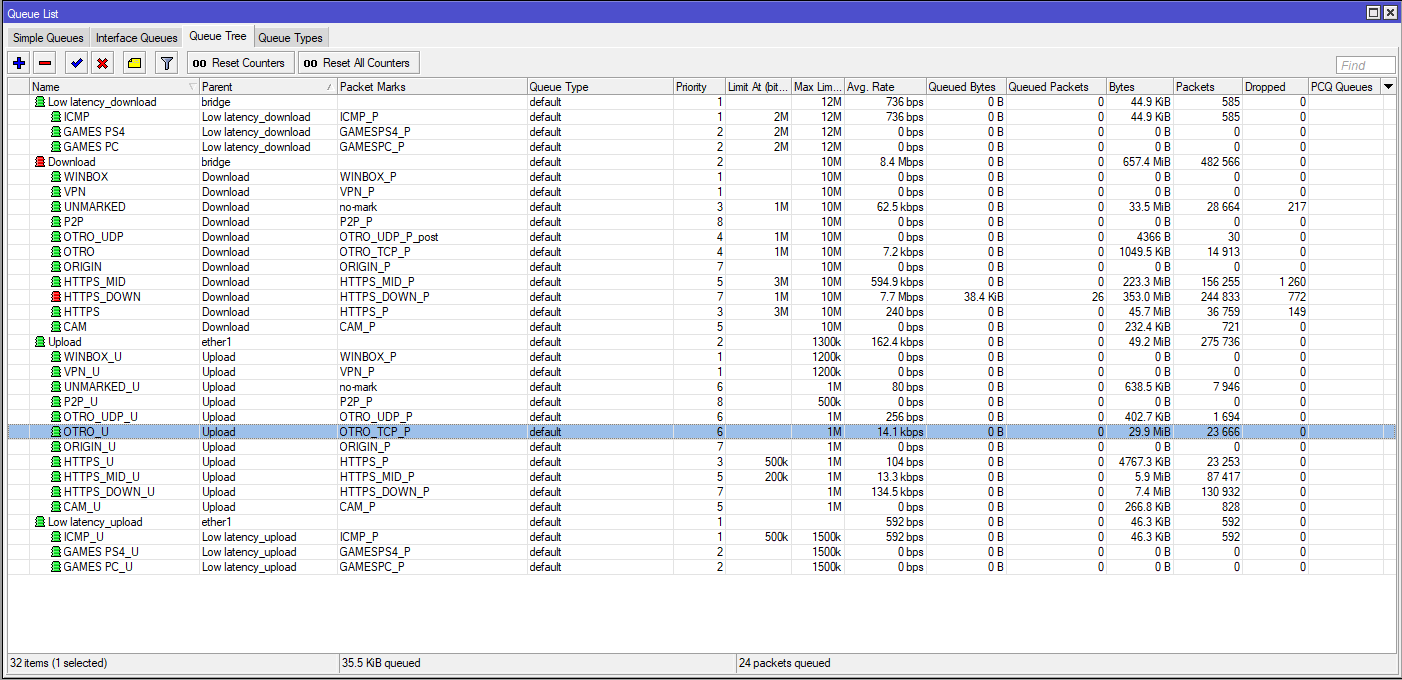Image resolution: width=1402 pixels, height=680 pixels.
Task: Select the OTRO_U queue row
Action: pyautogui.click(x=701, y=432)
